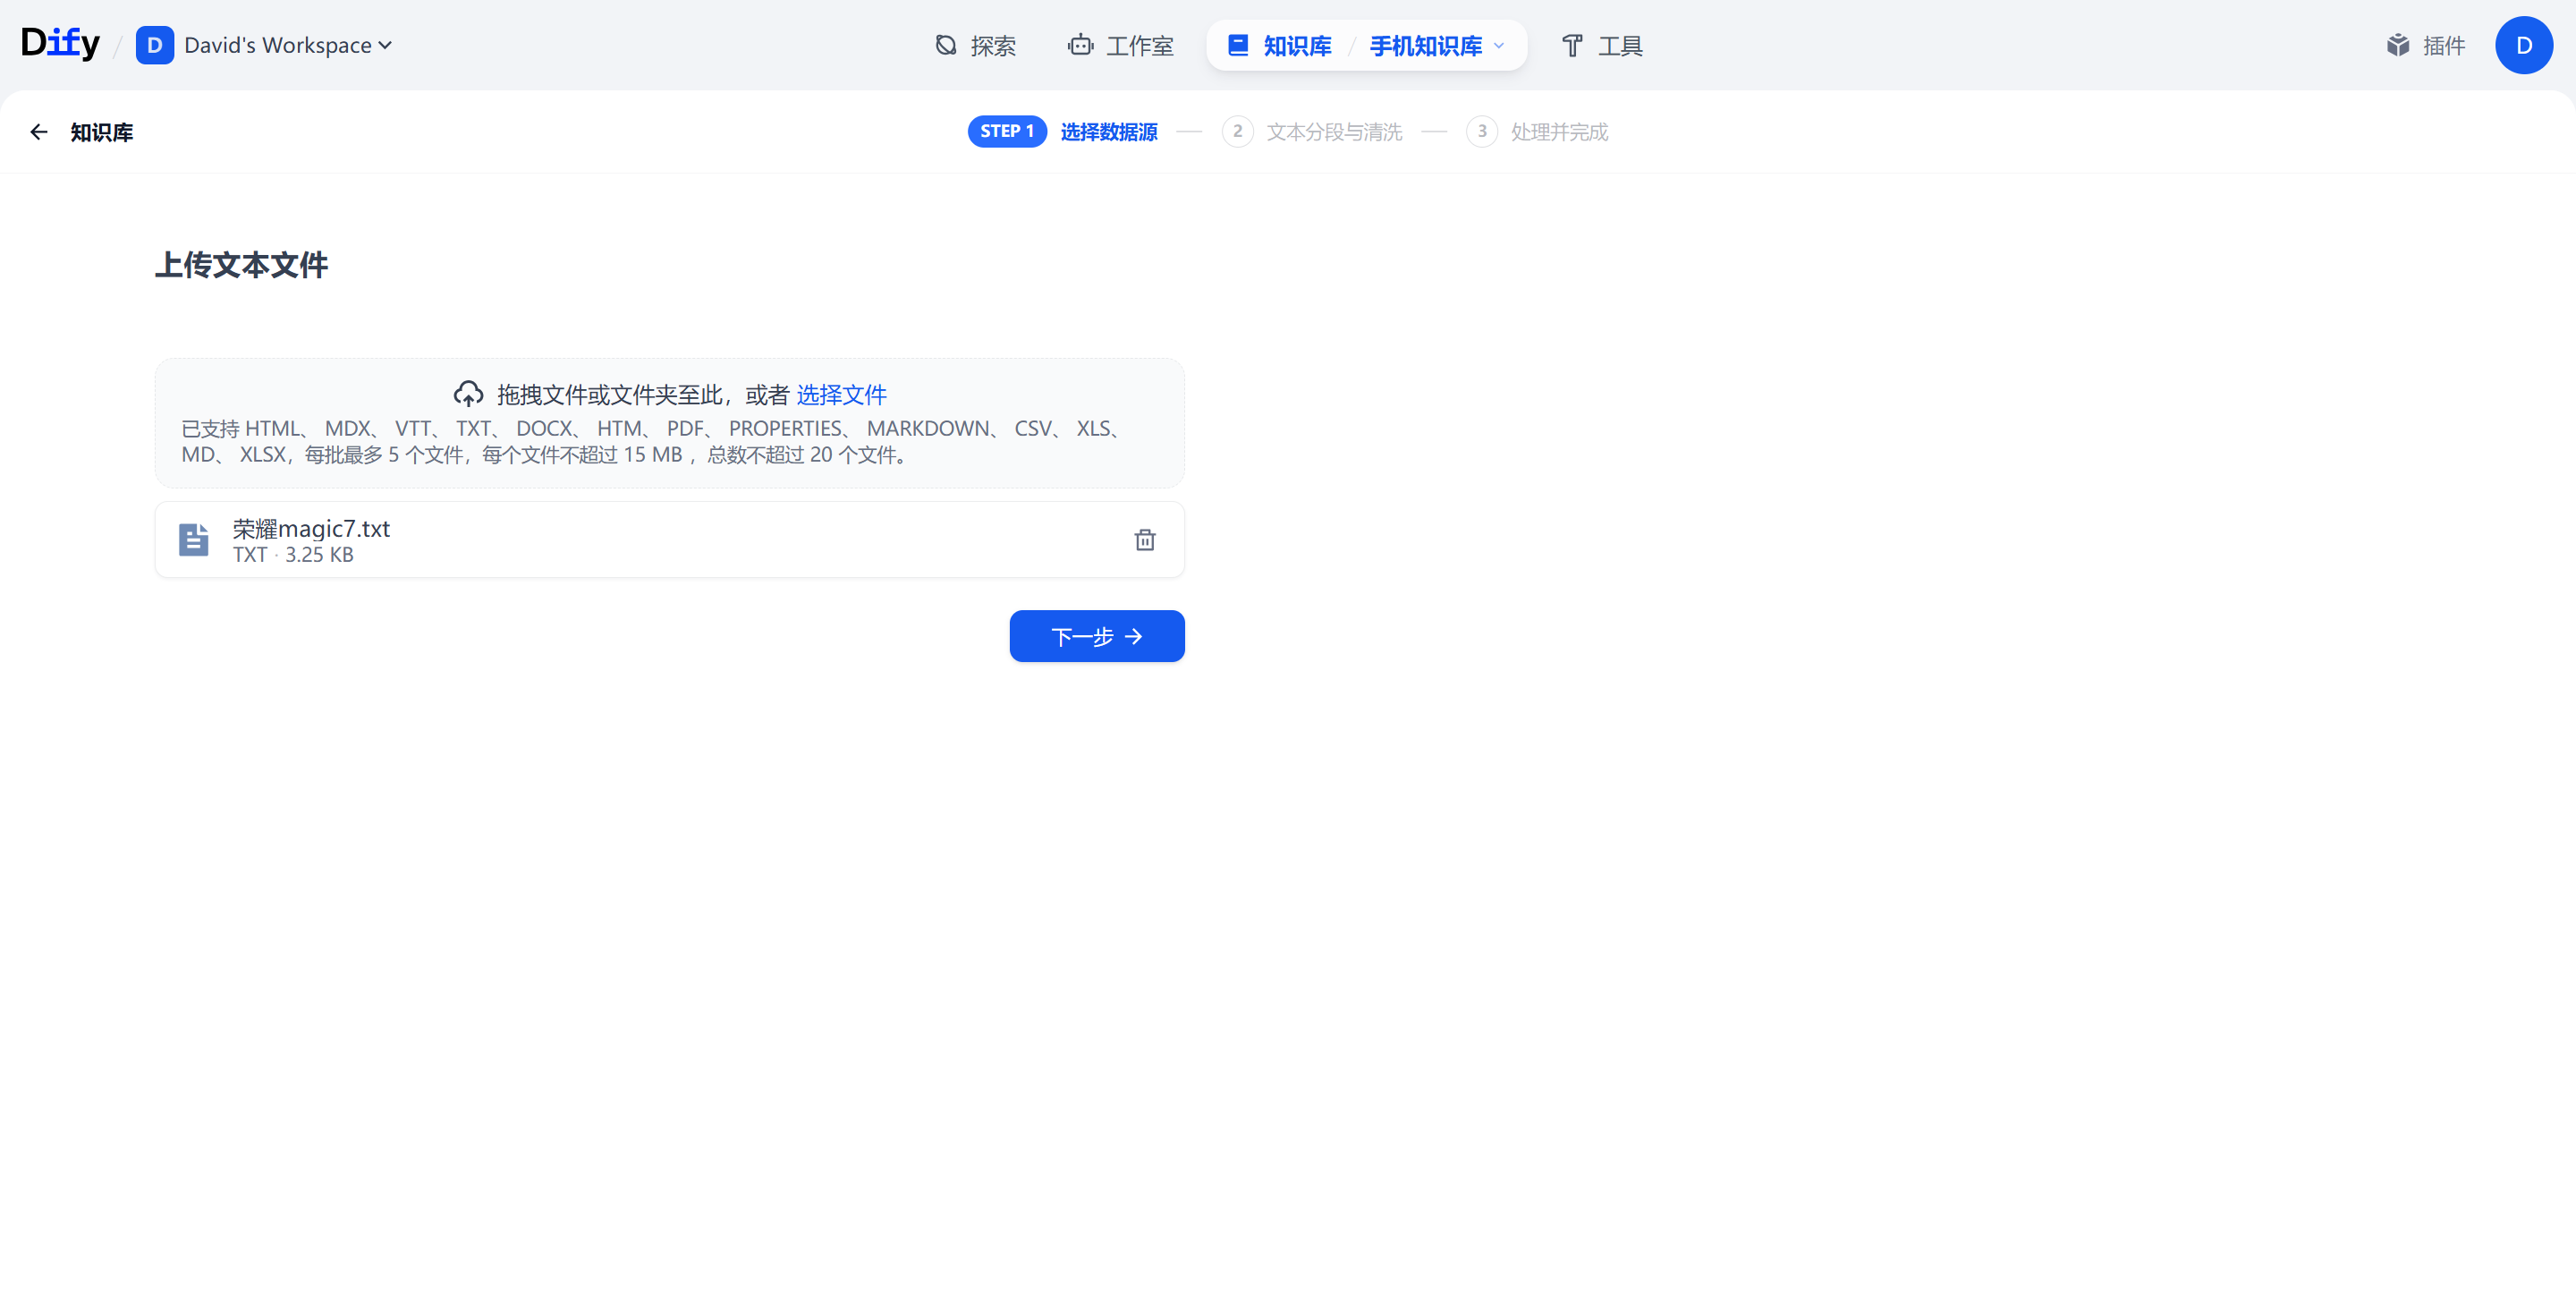Click the 荣耀magic7.txt file name
2576x1308 pixels.
[x=311, y=528]
